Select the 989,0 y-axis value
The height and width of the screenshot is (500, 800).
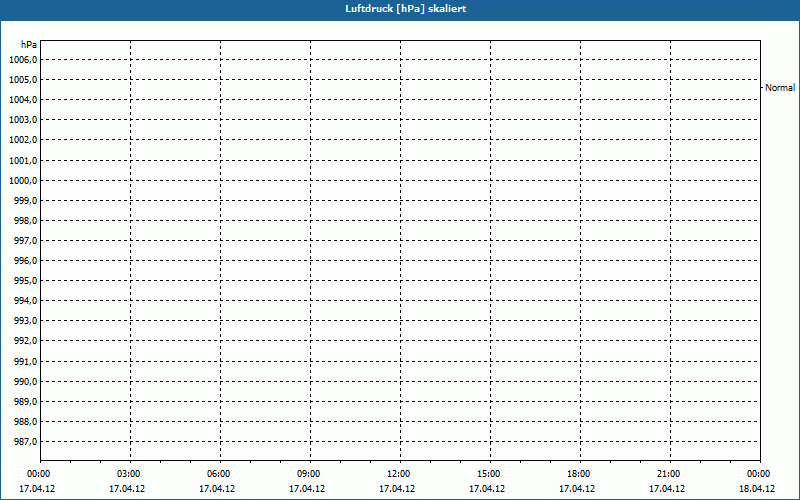point(26,402)
